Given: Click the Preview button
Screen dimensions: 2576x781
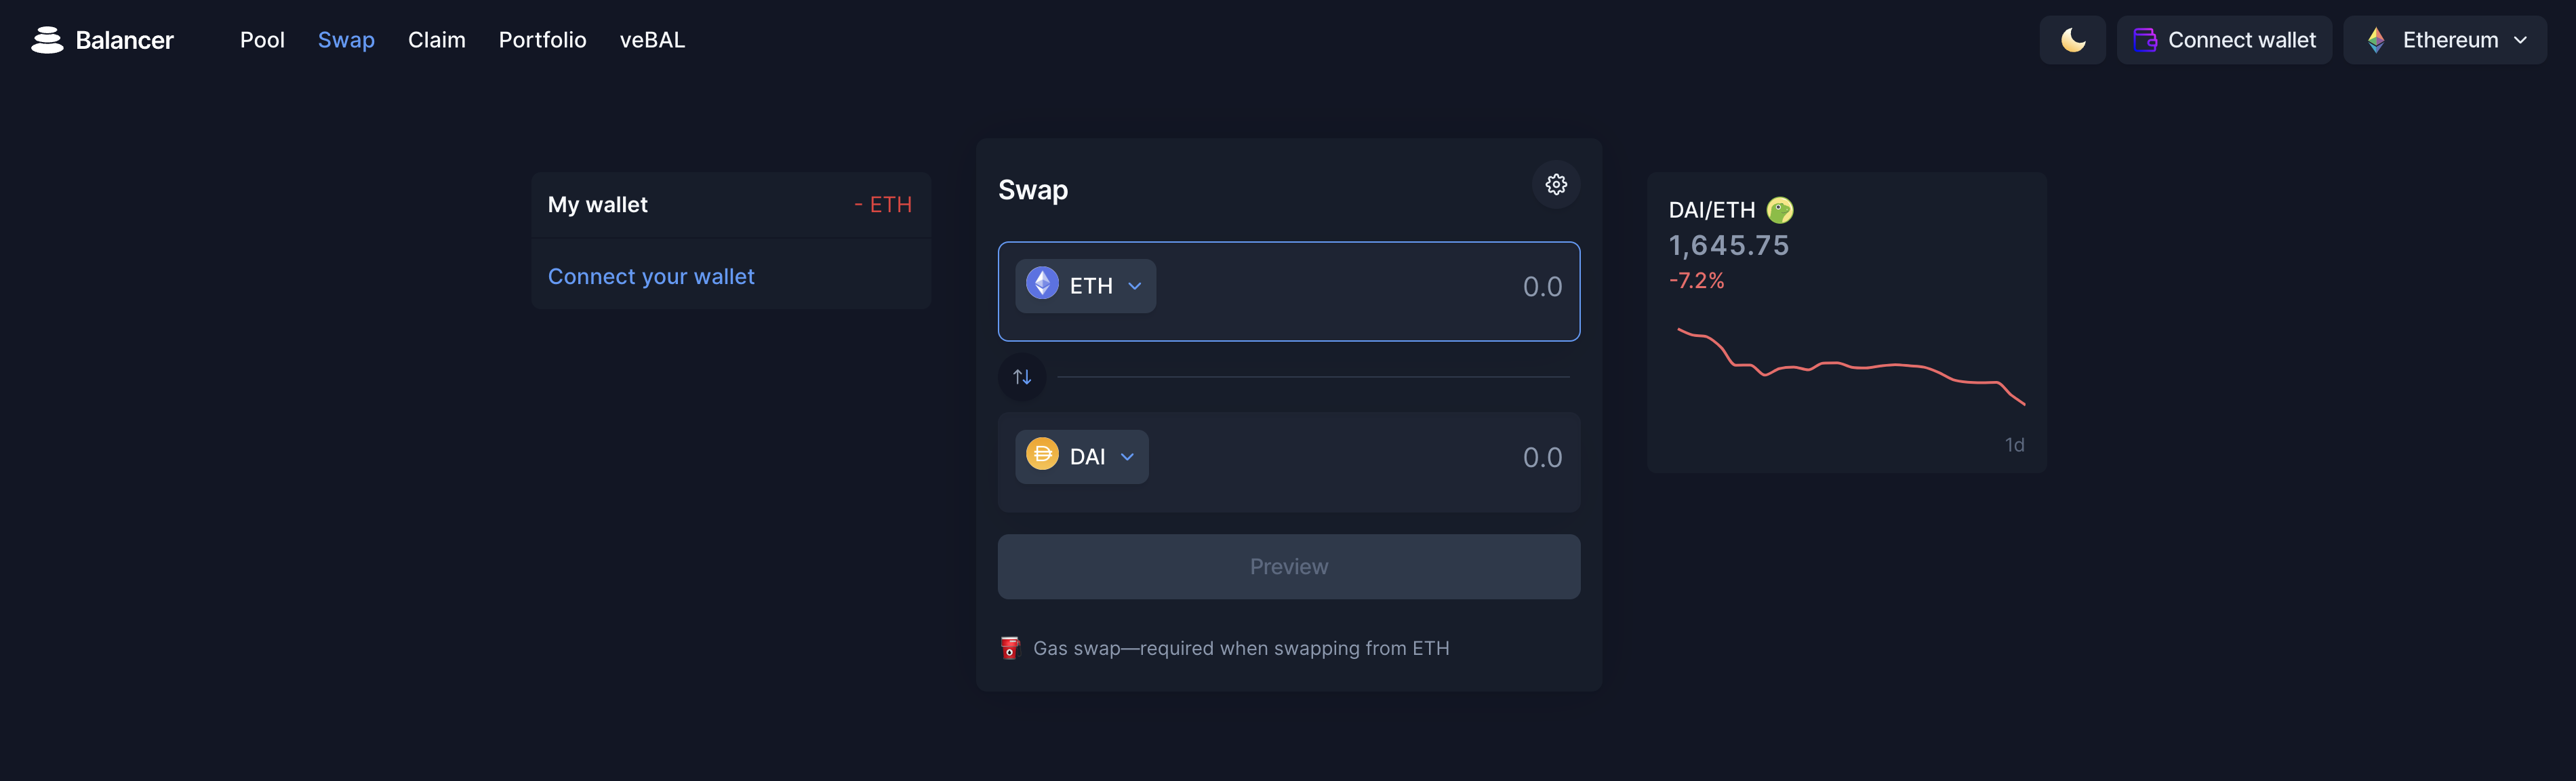Looking at the screenshot, I should coord(1289,567).
